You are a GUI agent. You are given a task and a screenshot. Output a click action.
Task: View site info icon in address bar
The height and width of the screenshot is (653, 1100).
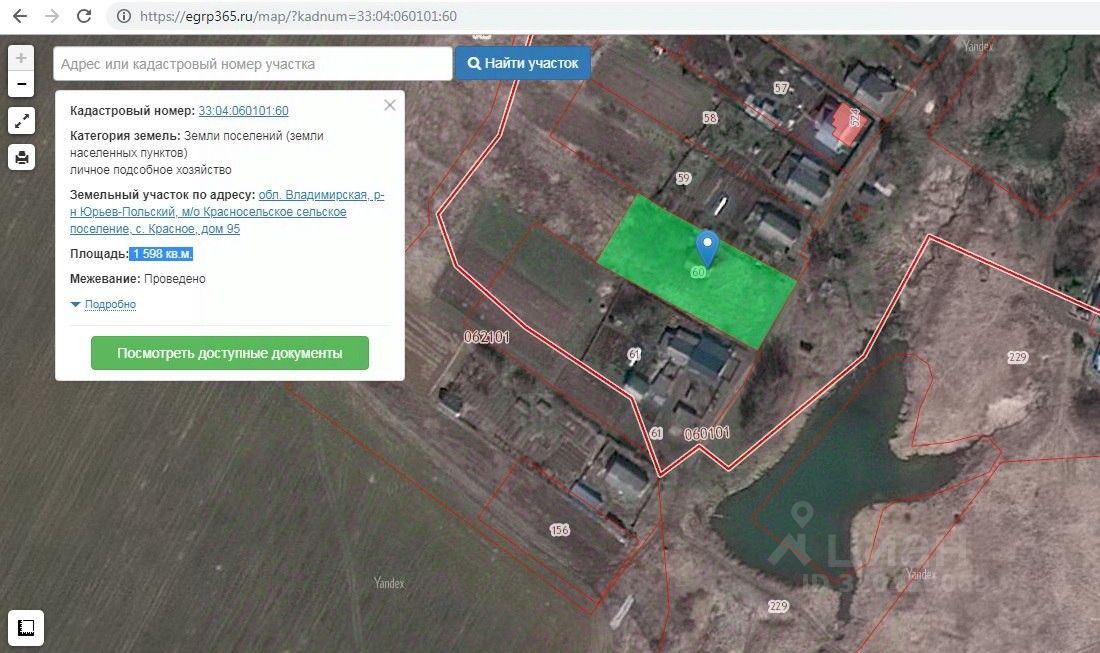point(123,15)
